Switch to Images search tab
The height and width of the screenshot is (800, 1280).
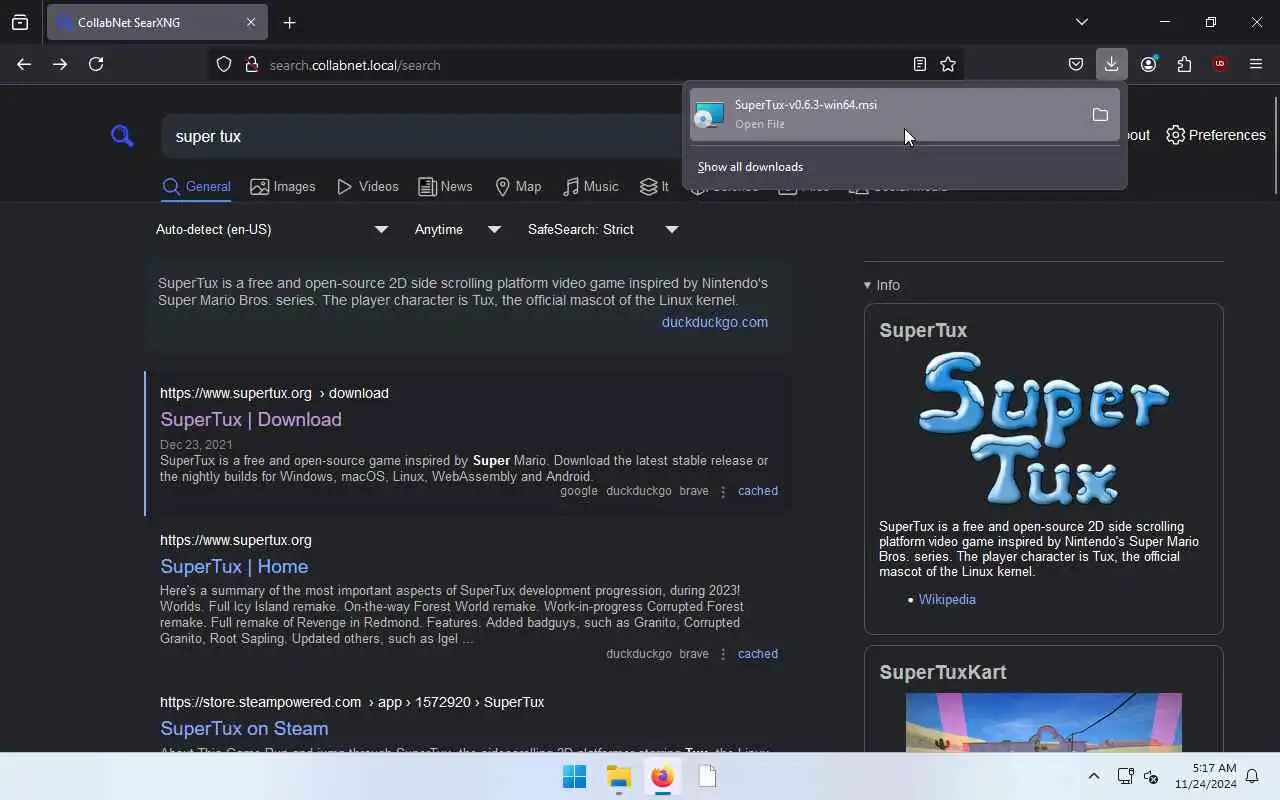tap(283, 187)
